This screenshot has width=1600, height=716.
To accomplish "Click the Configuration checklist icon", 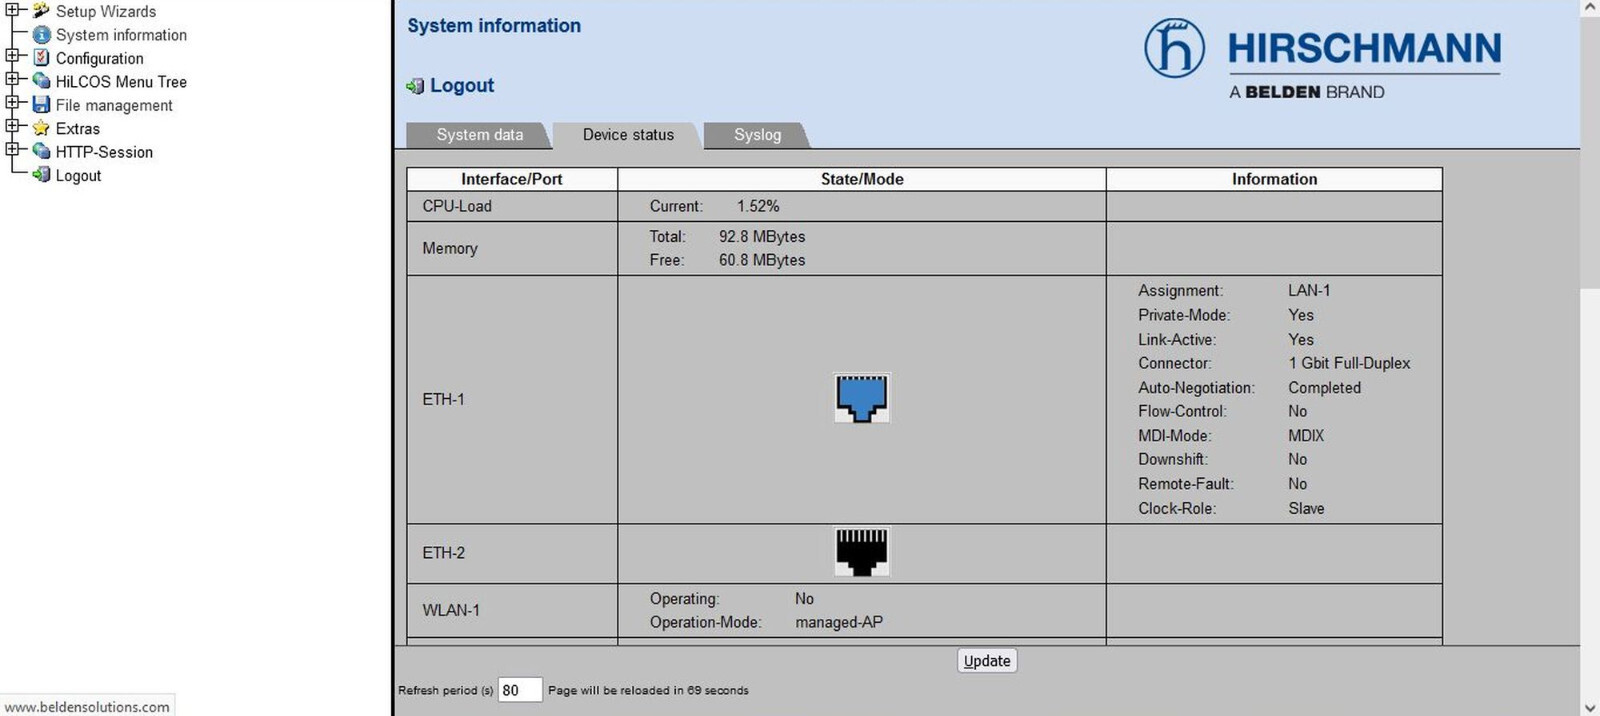I will pyautogui.click(x=41, y=58).
